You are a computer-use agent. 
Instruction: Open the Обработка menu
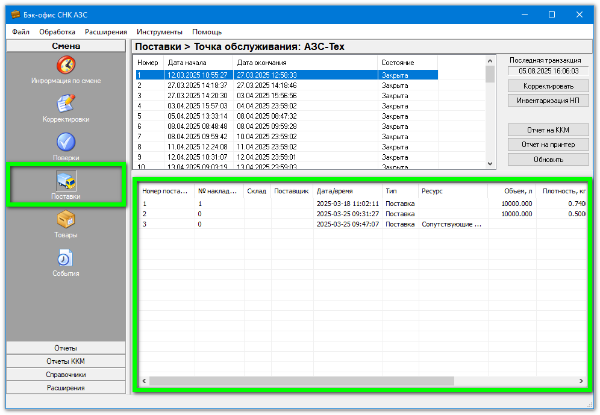(x=58, y=33)
